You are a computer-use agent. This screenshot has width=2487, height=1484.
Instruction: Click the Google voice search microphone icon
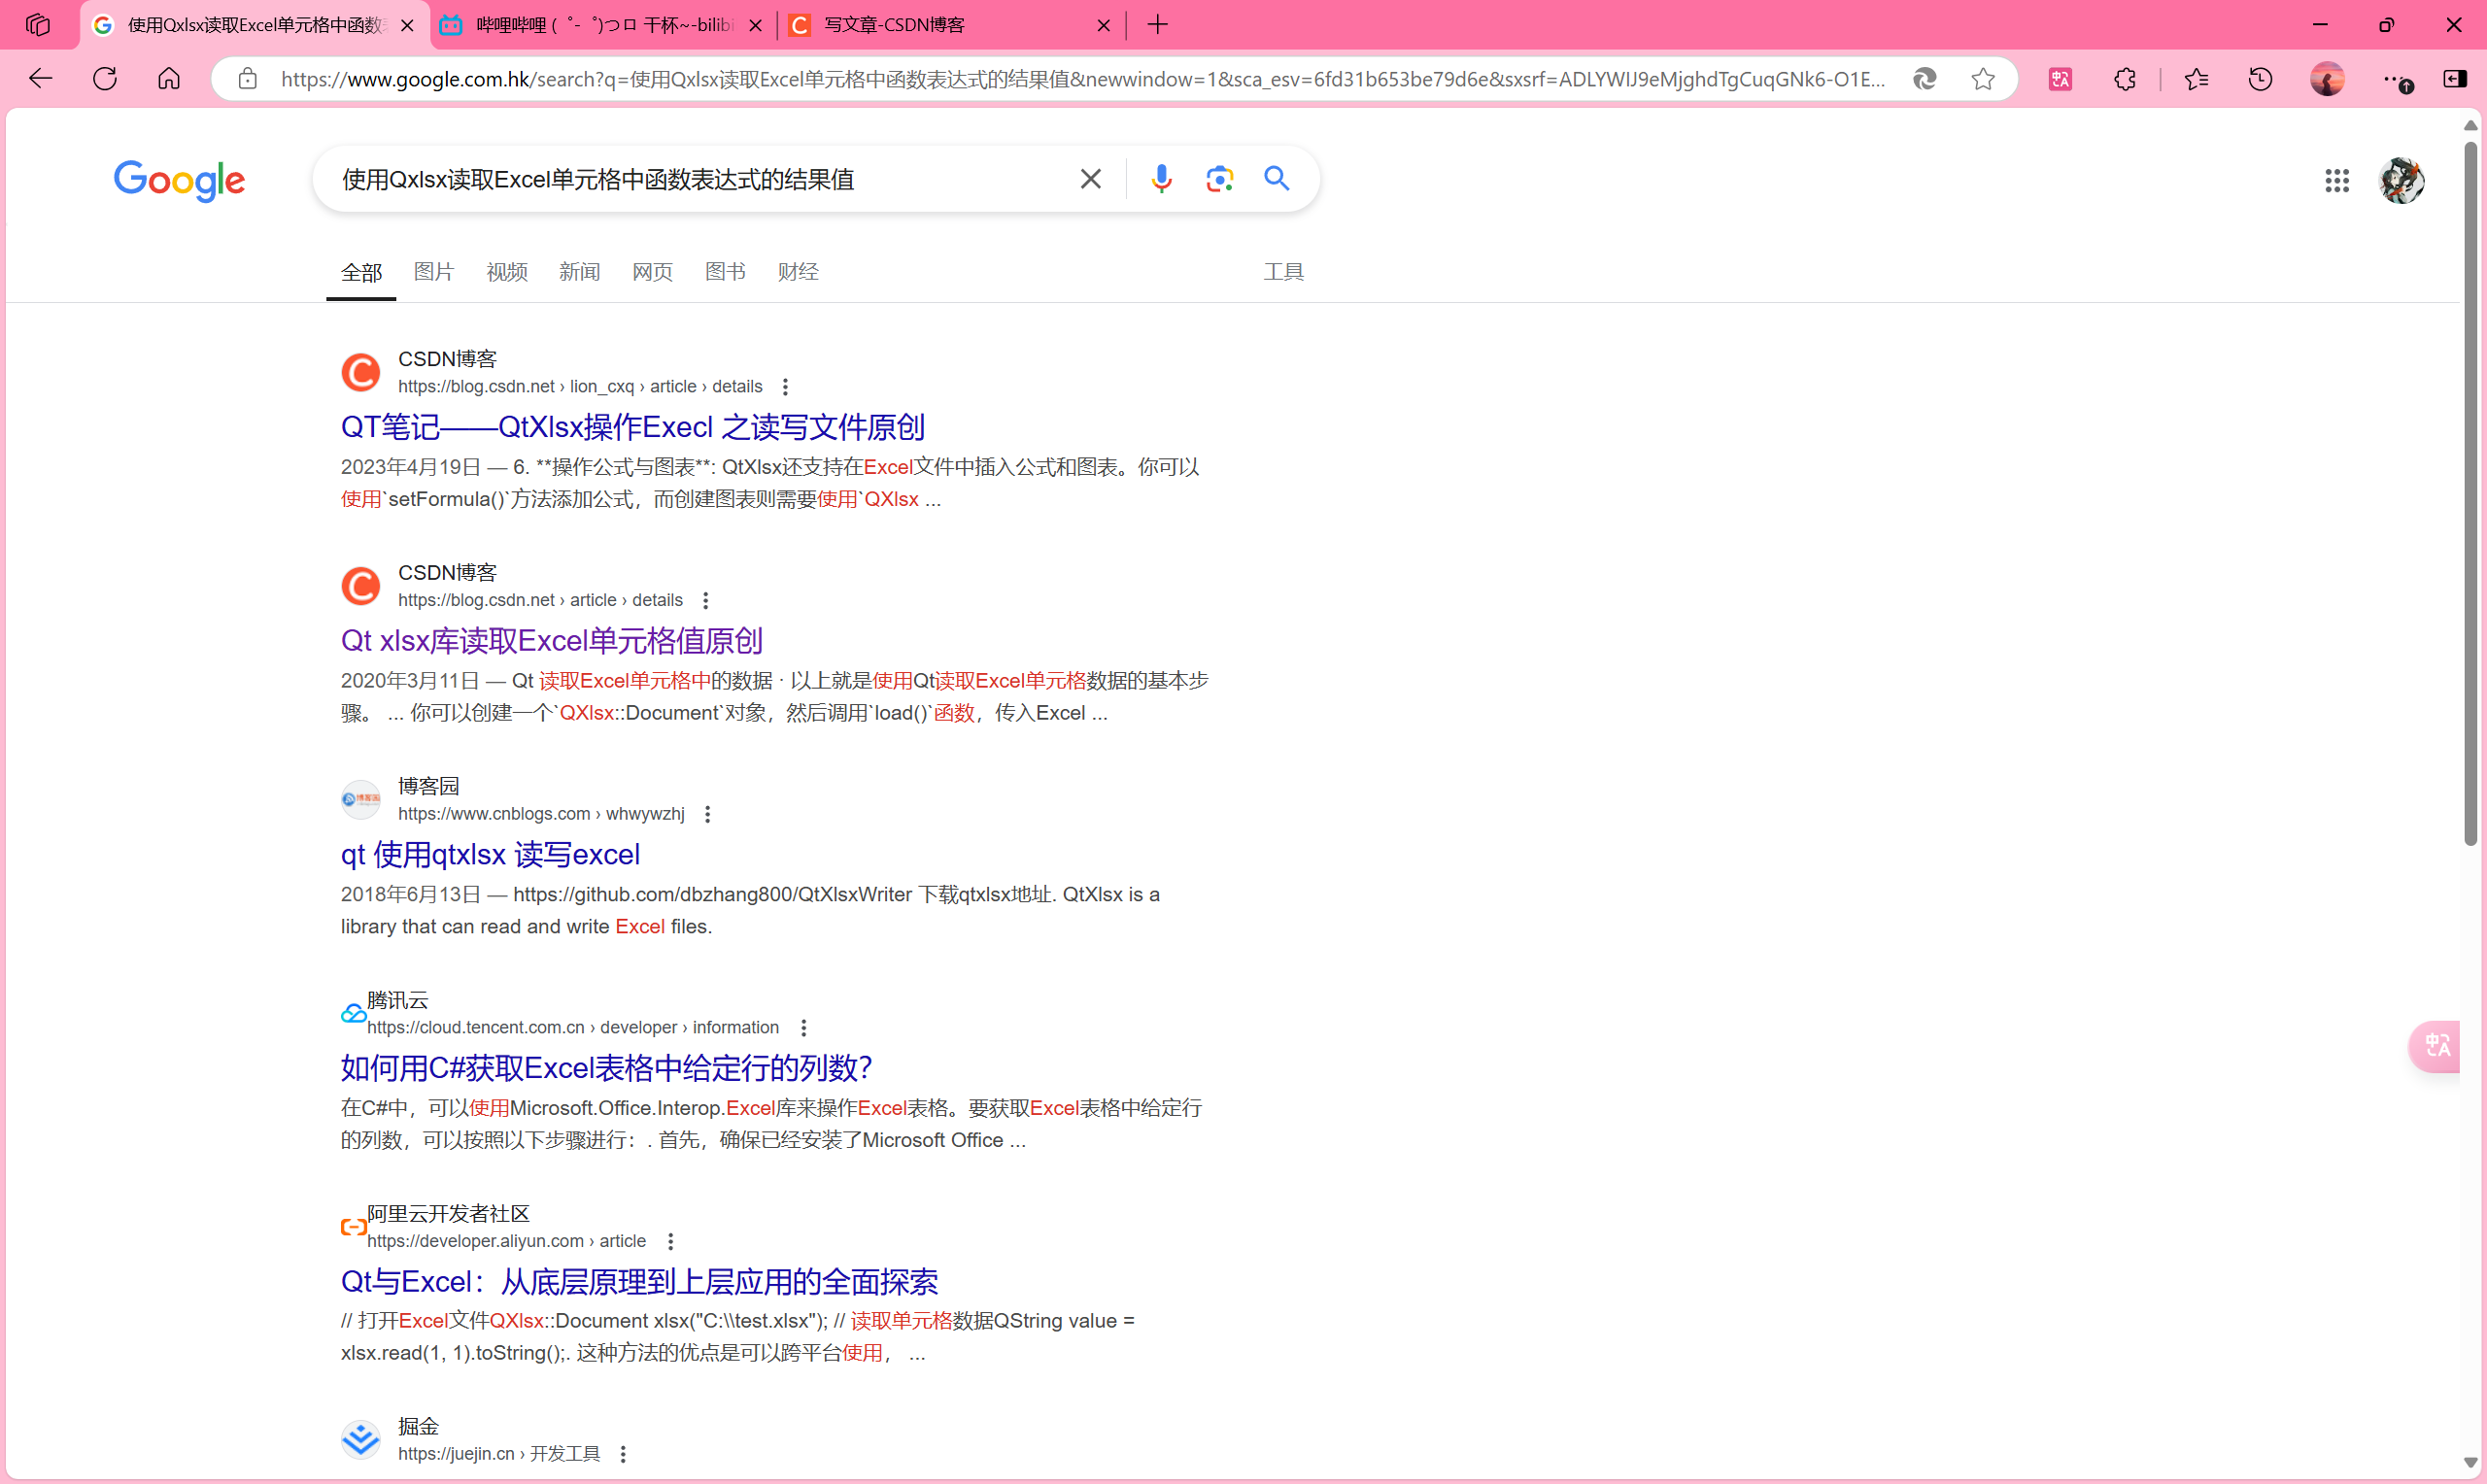[x=1161, y=179]
